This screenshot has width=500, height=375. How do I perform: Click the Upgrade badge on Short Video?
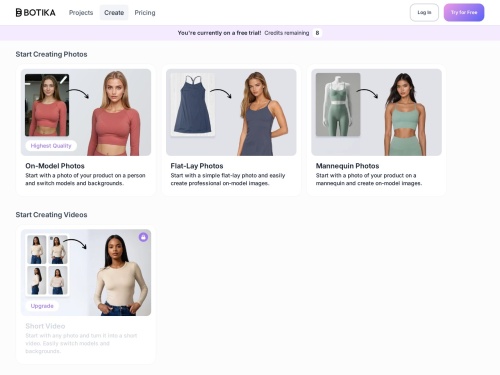click(42, 306)
